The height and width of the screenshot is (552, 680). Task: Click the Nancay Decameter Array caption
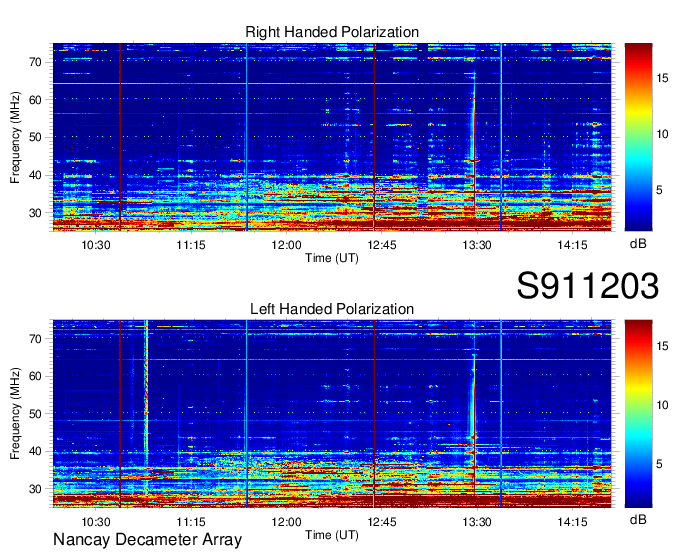click(x=147, y=540)
